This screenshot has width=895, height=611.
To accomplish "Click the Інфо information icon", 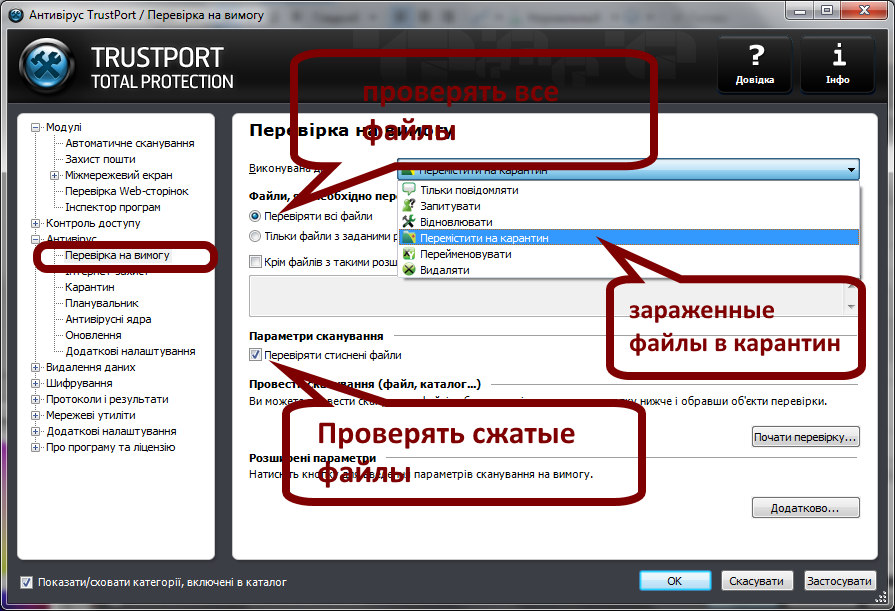I will (x=838, y=58).
